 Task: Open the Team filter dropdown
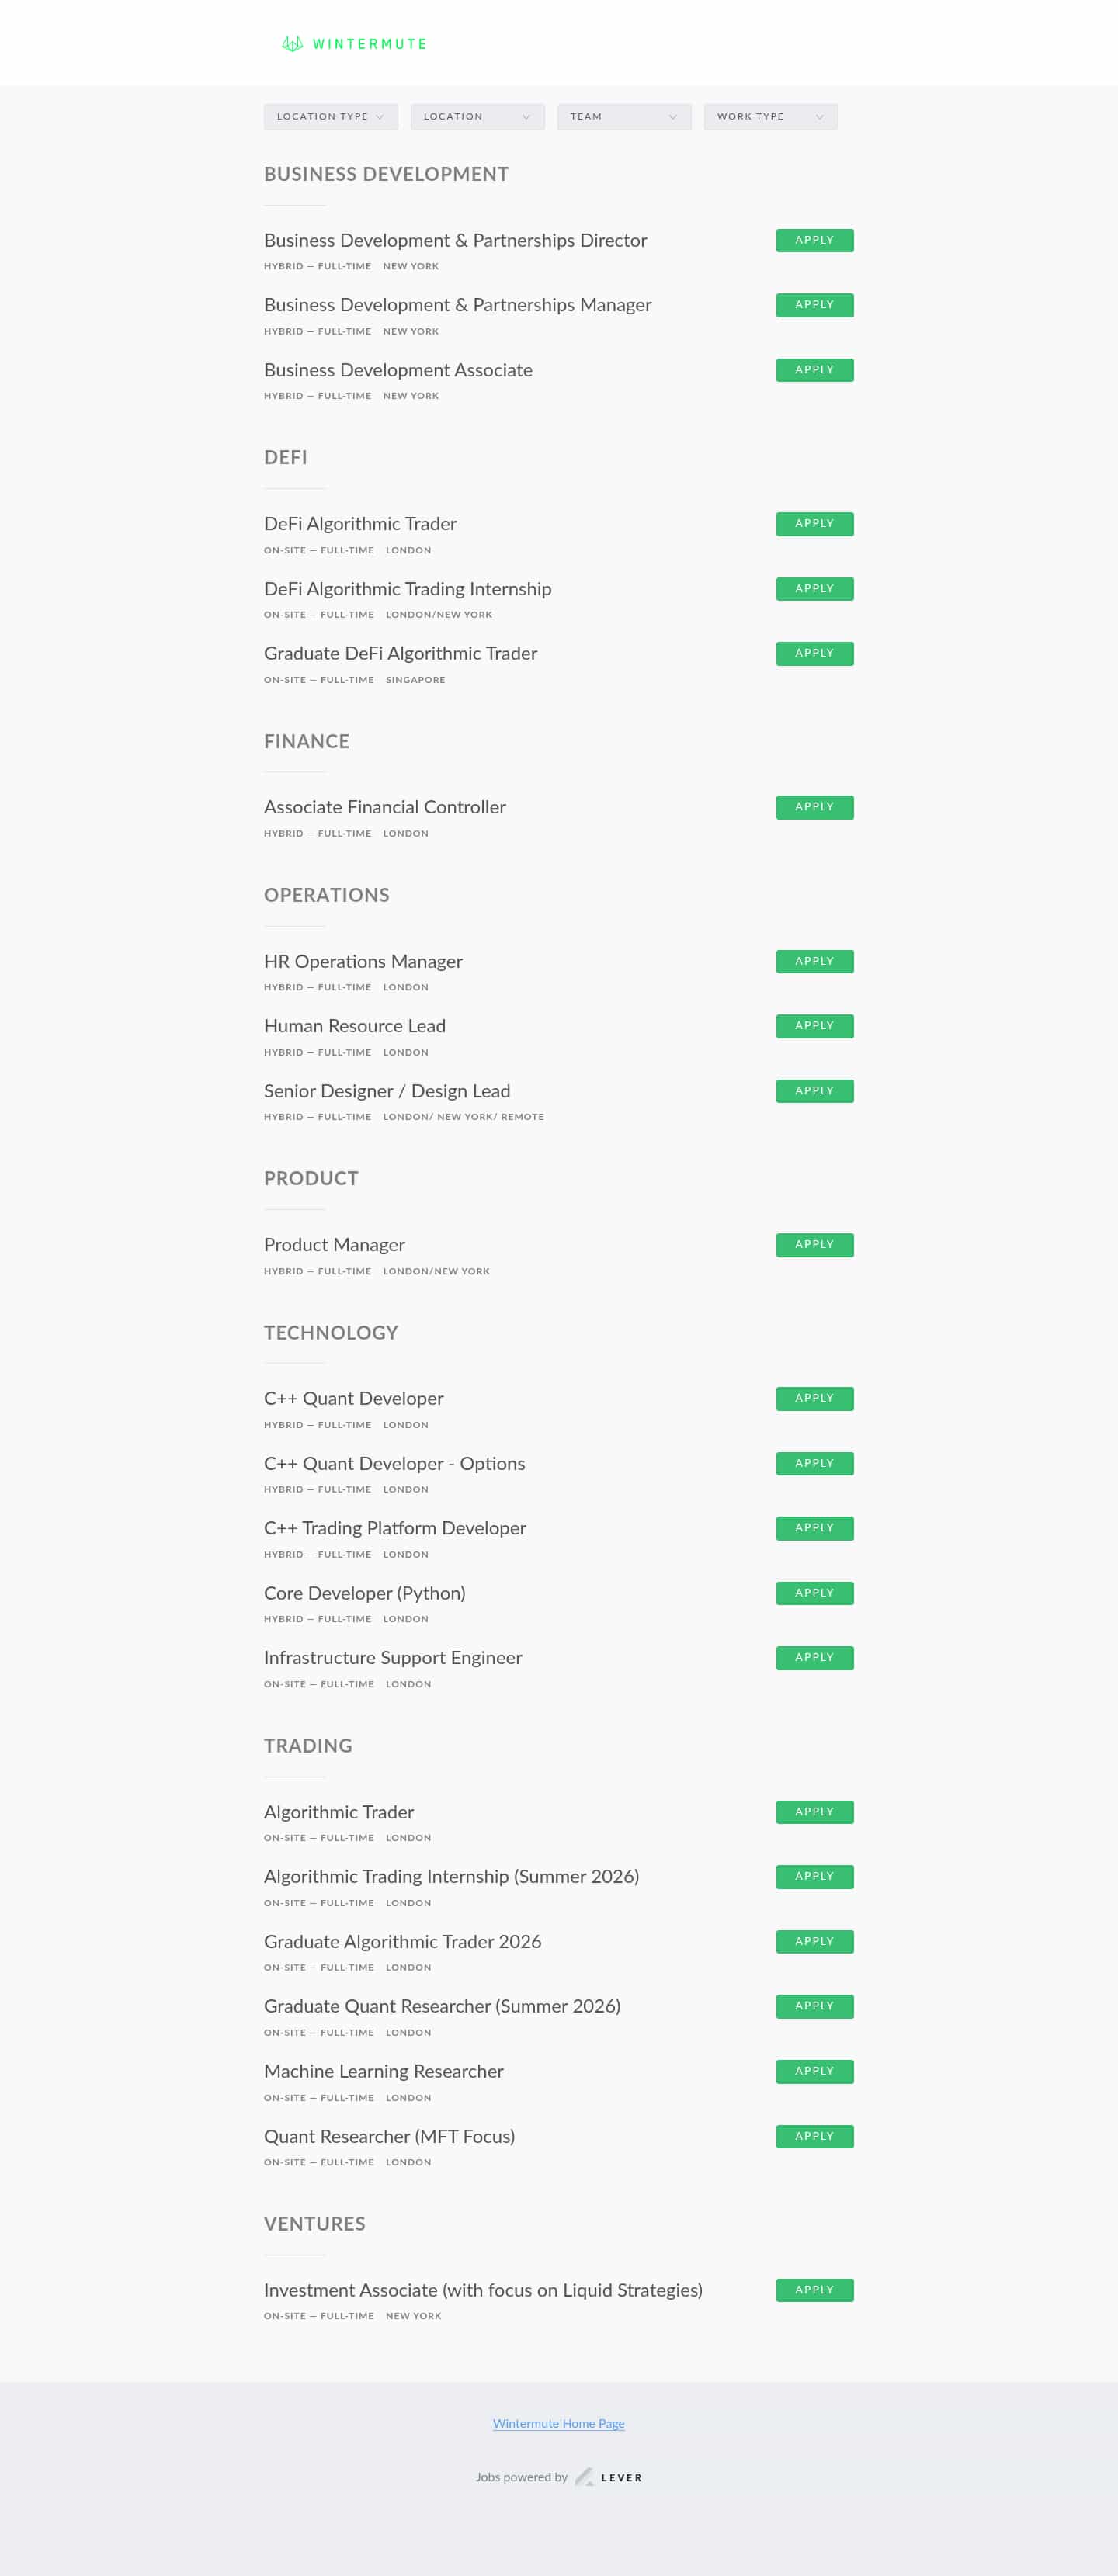point(623,117)
